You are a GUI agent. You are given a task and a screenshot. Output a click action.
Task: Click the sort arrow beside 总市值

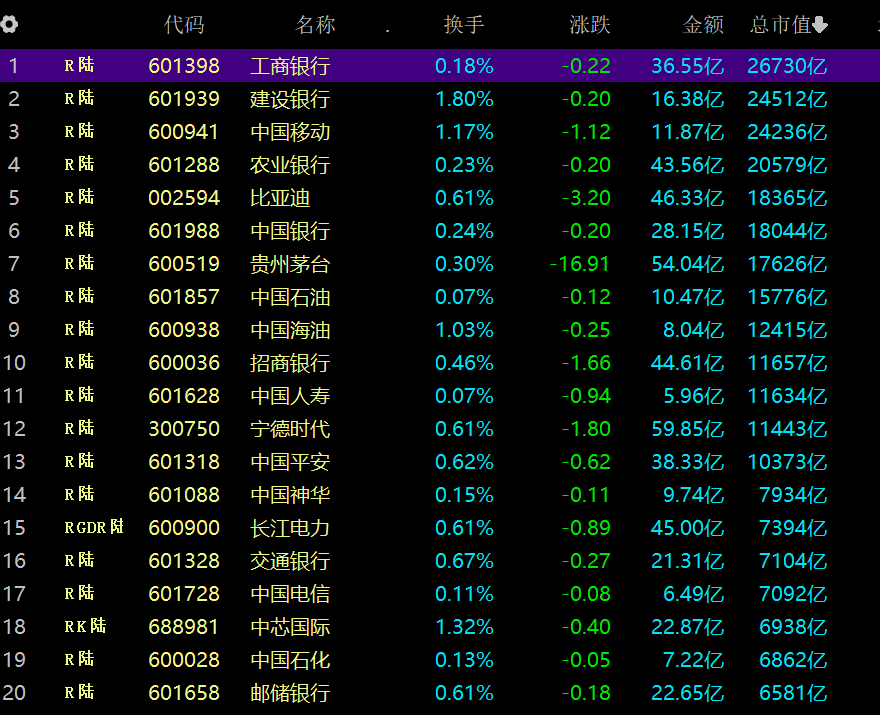tap(820, 25)
